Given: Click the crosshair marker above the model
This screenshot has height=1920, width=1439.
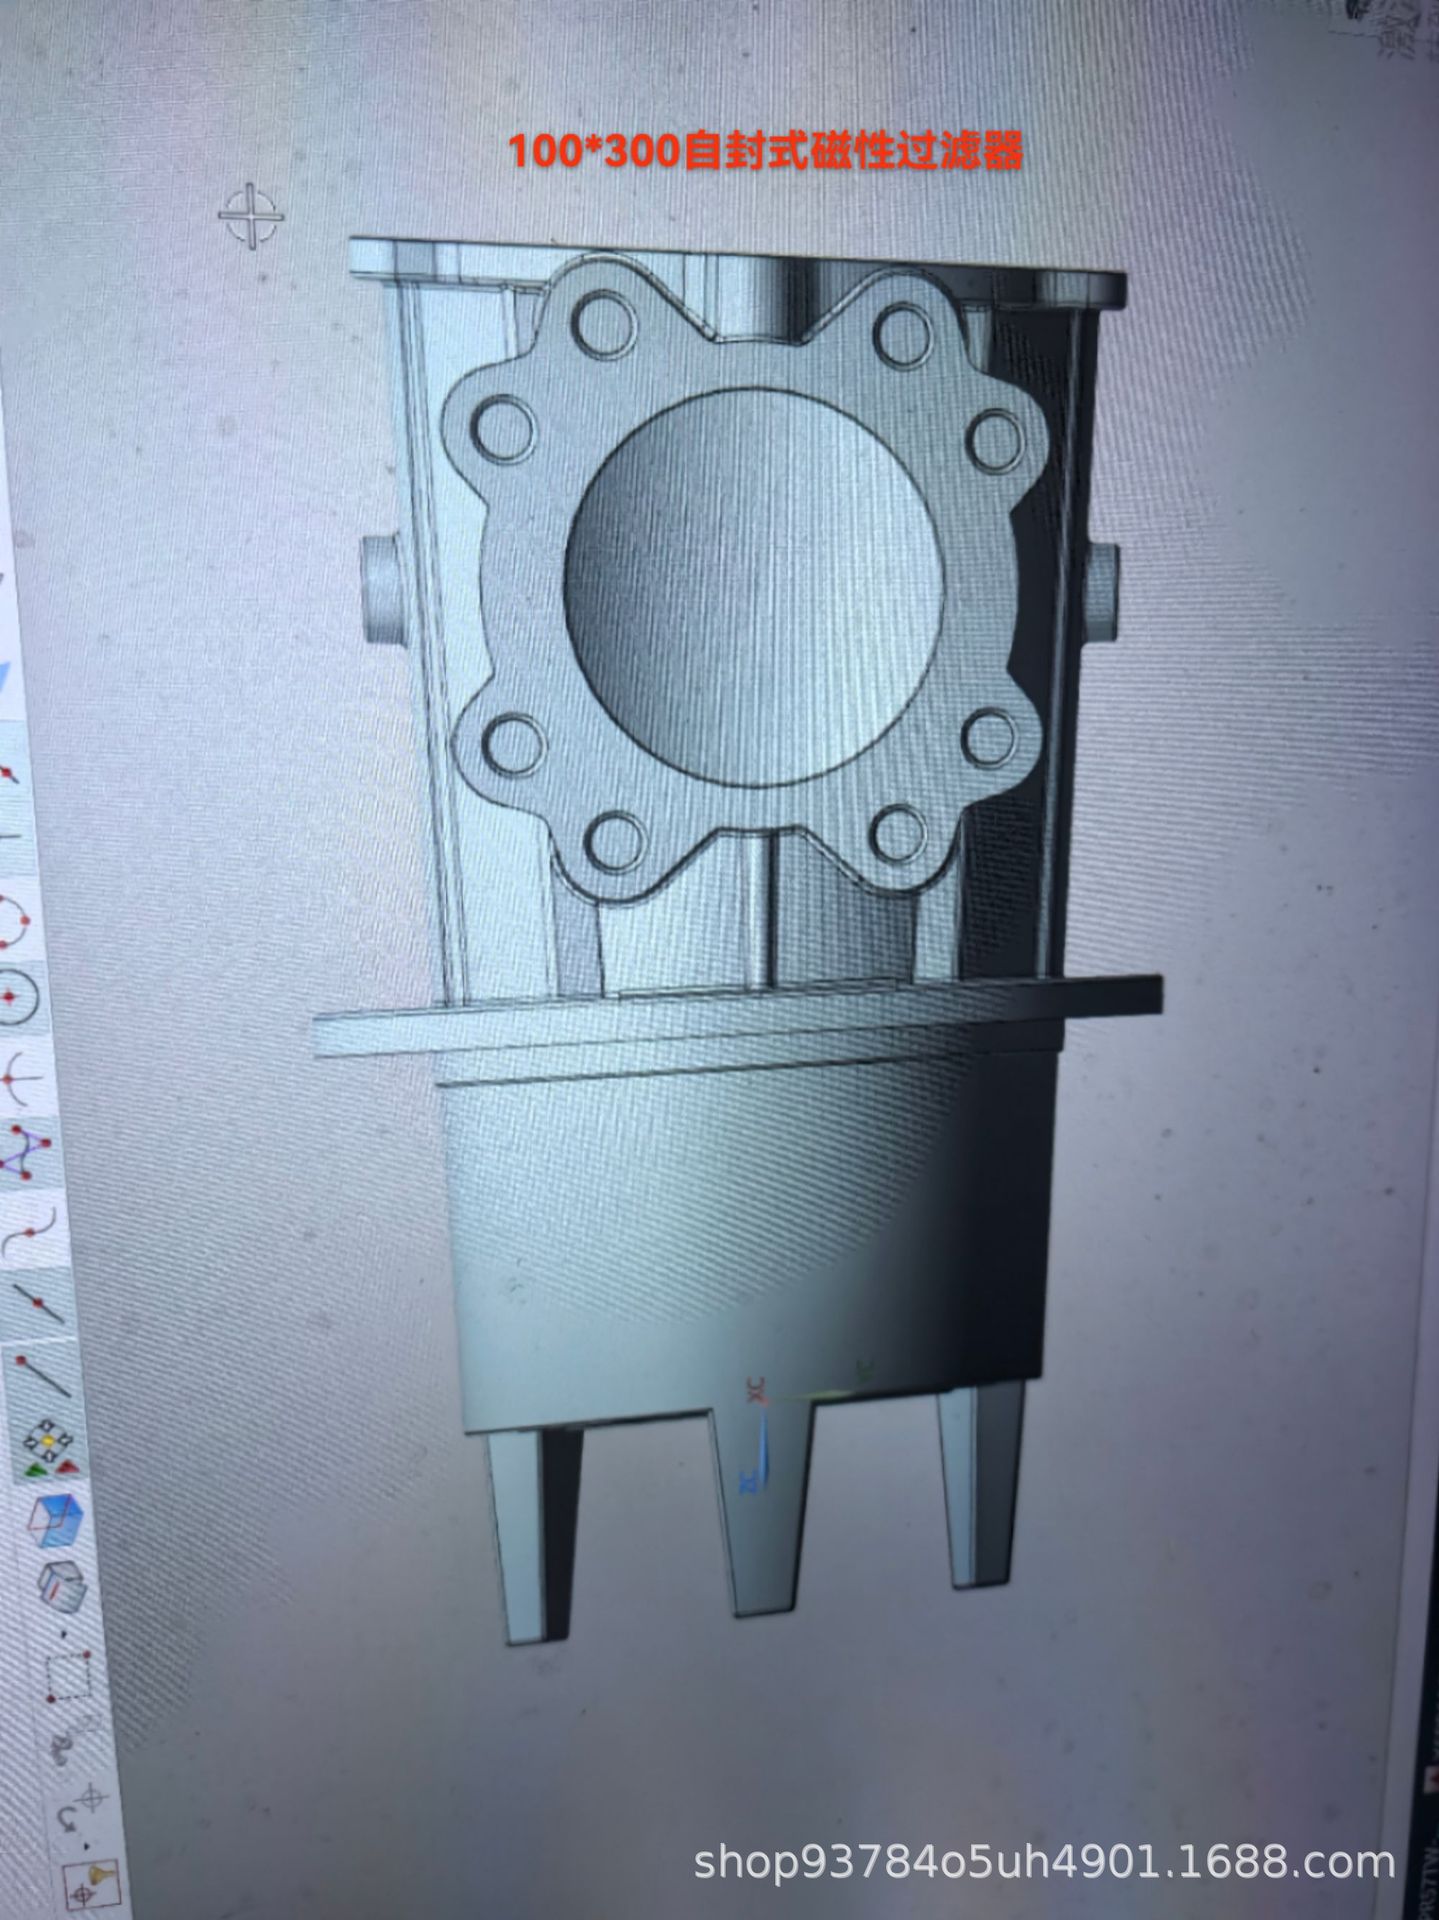Looking at the screenshot, I should coord(250,215).
